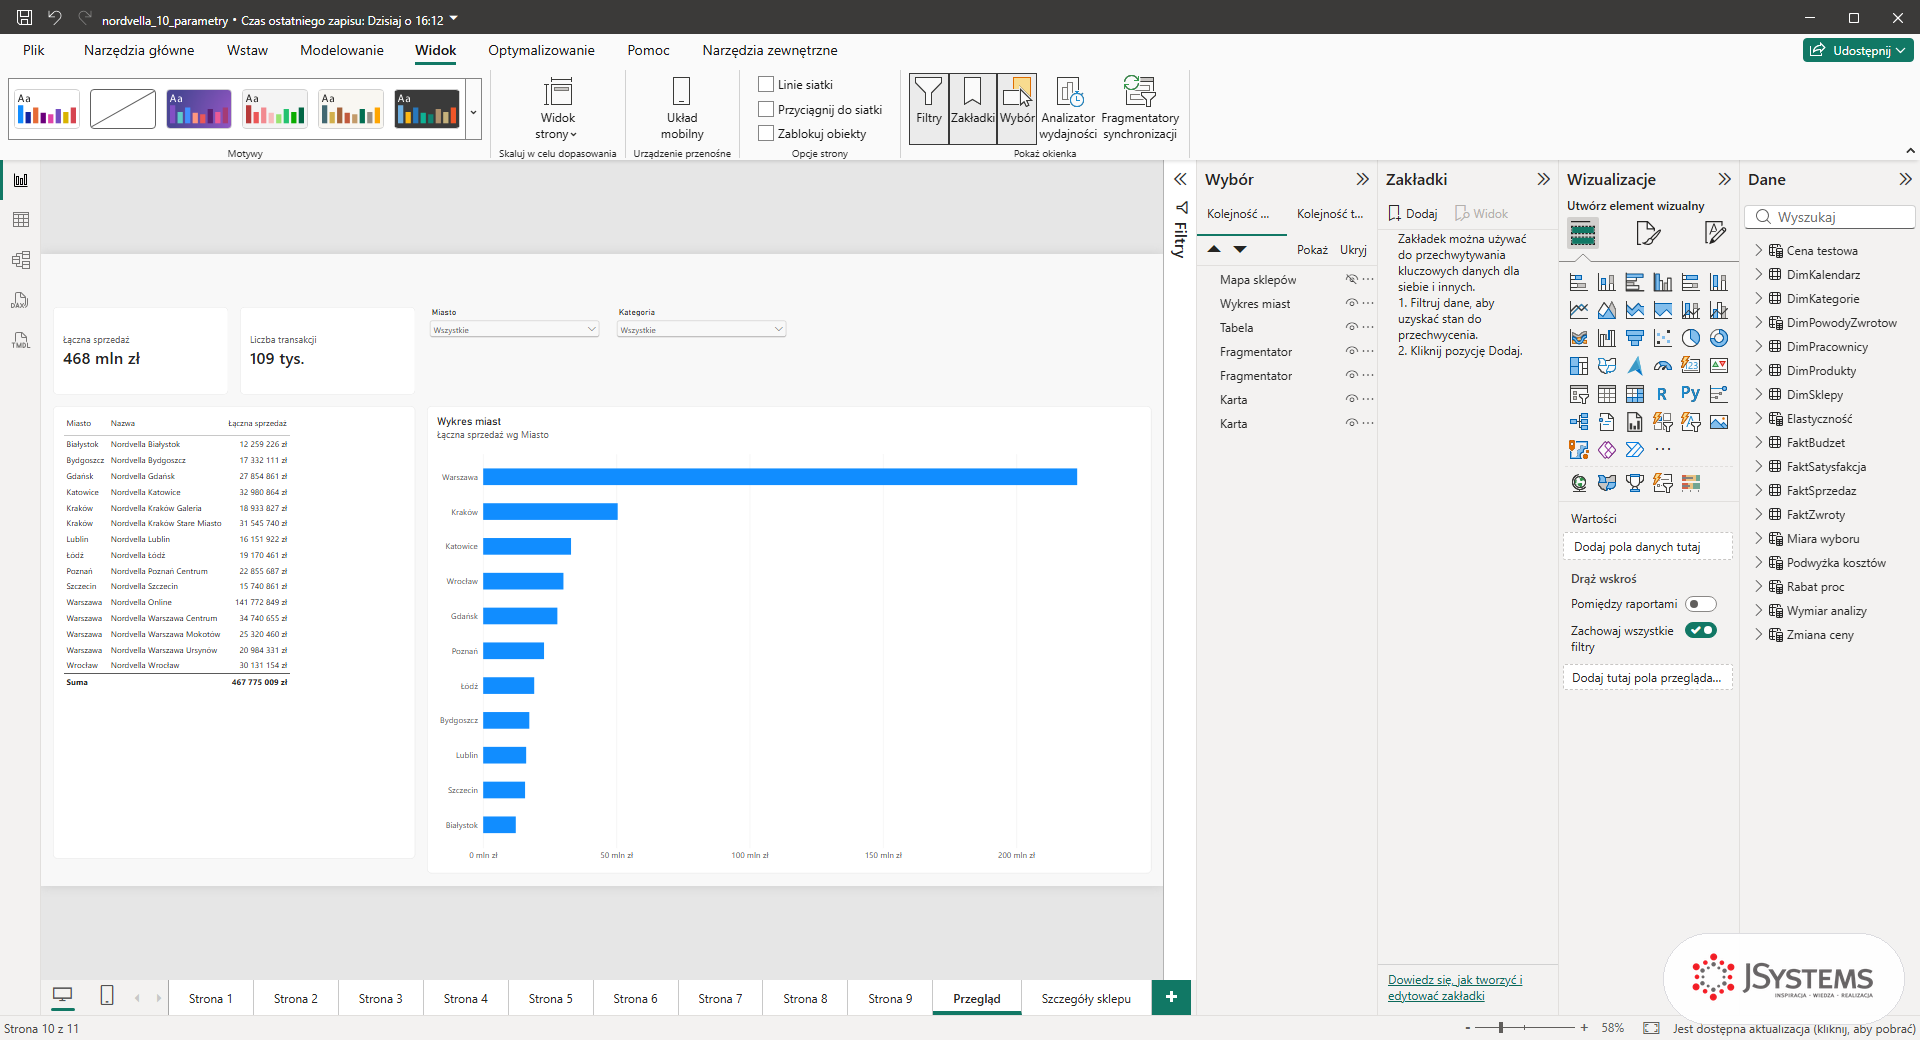Toggle Pomiędzy raportami switch
This screenshot has width=1920, height=1040.
click(1700, 604)
